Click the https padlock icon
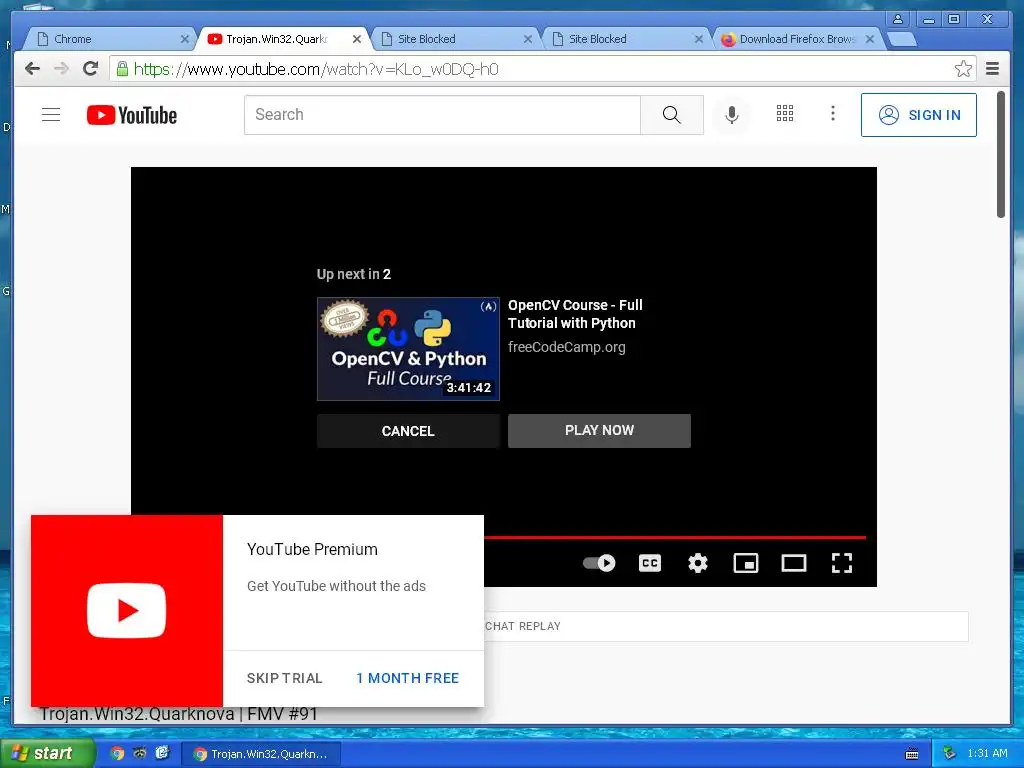 point(122,69)
